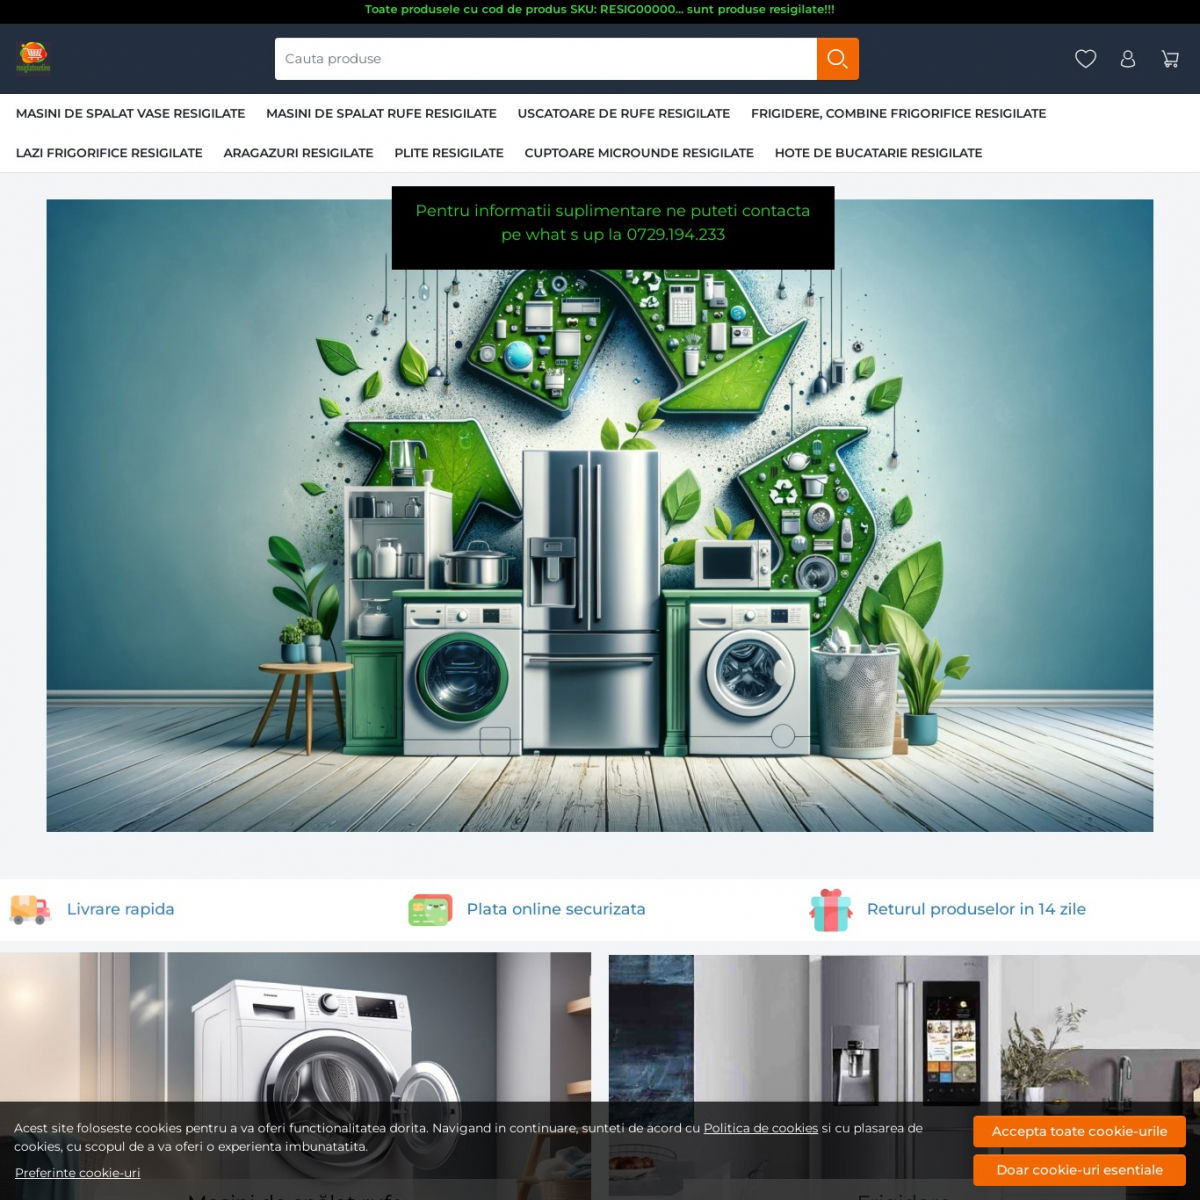Viewport: 1200px width, 1200px height.
Task: Open the washing machine category image
Action: (295, 1075)
